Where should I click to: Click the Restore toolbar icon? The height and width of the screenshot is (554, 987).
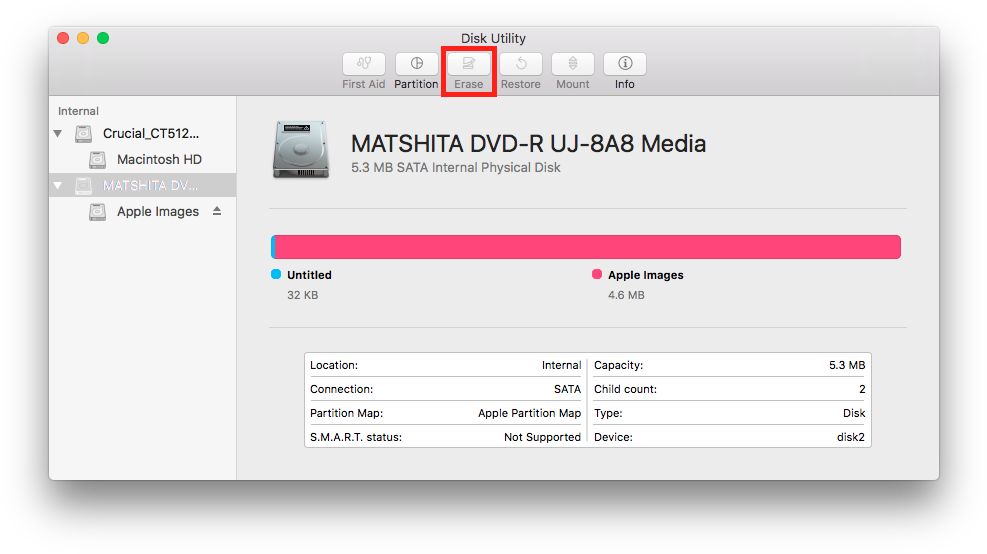pyautogui.click(x=521, y=64)
